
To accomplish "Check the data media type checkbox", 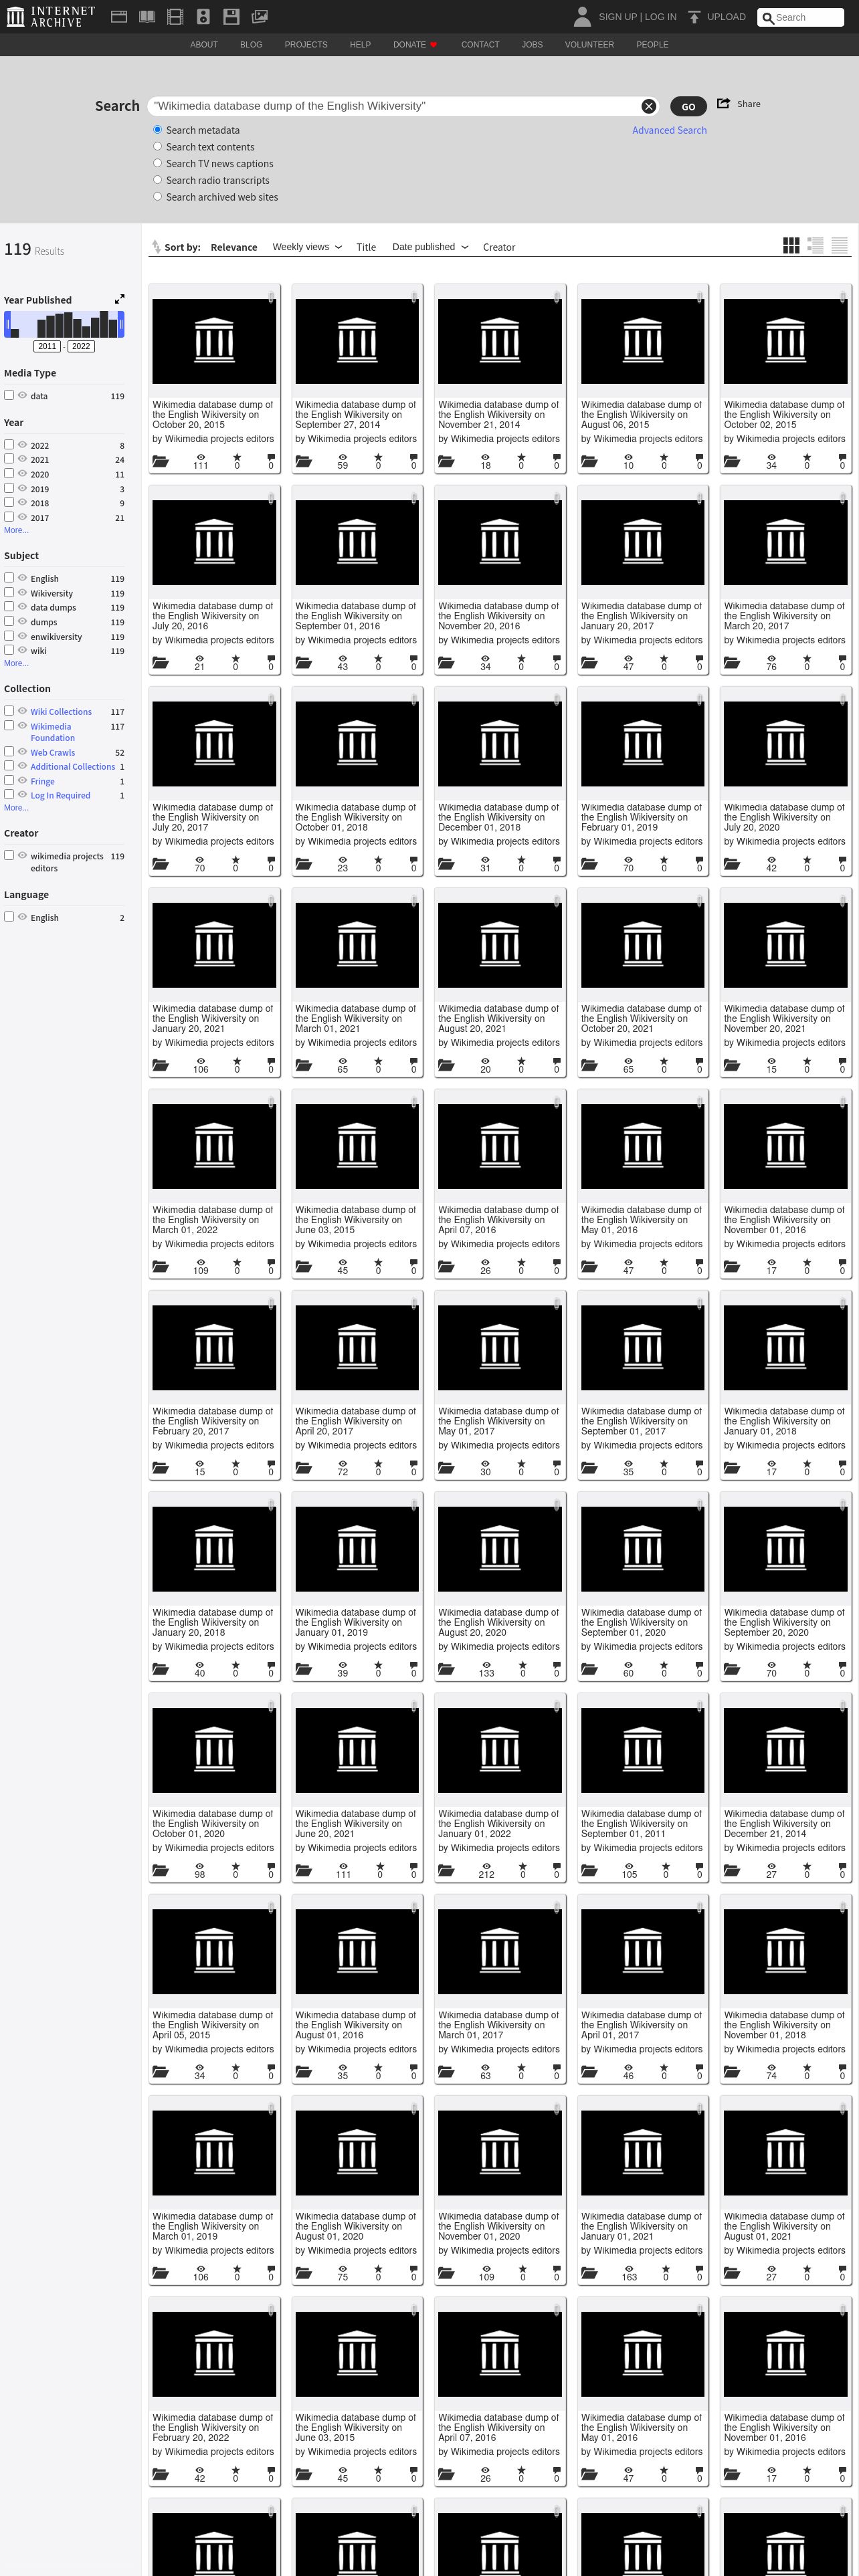I will (x=9, y=395).
